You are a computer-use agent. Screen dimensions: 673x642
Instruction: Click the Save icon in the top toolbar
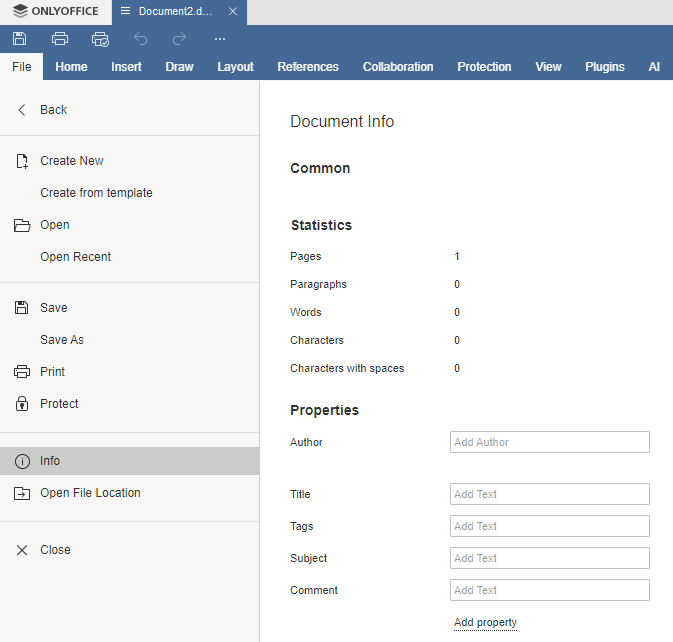(x=20, y=39)
